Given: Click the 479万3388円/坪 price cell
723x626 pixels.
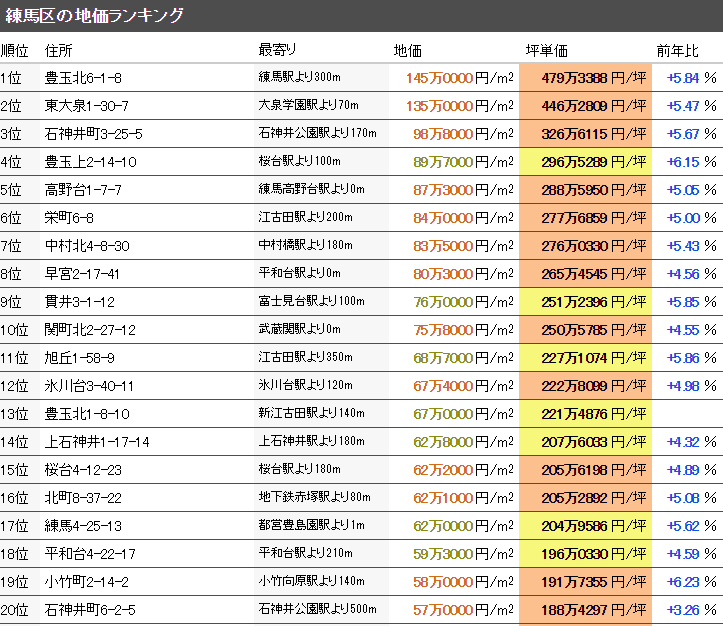Looking at the screenshot, I should coord(585,78).
